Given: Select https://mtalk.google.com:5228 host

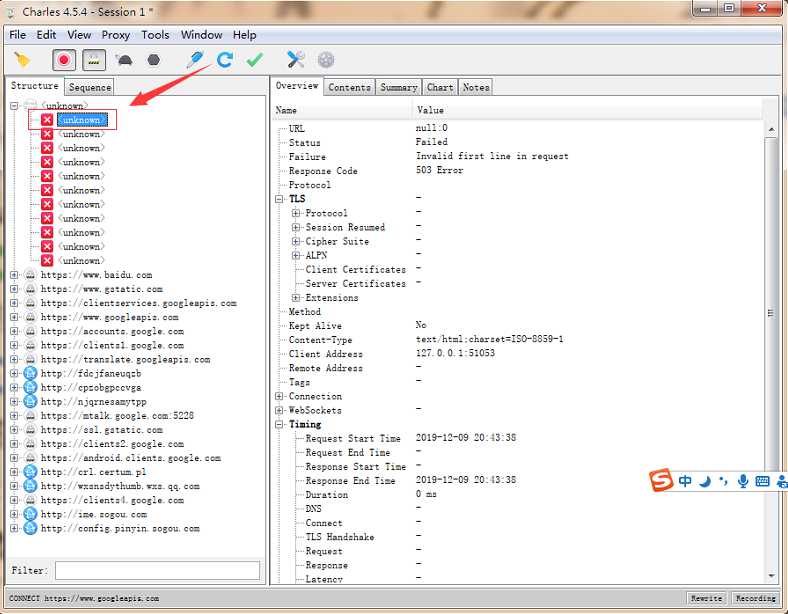Looking at the screenshot, I should pos(117,416).
